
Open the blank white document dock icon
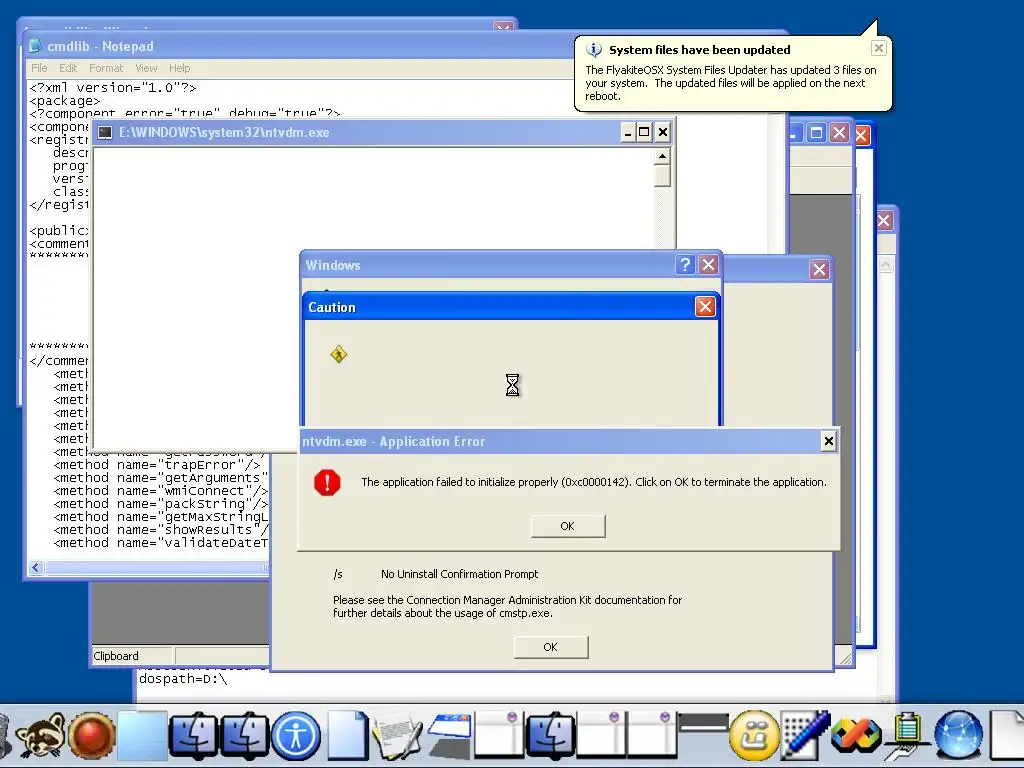pyautogui.click(x=347, y=737)
